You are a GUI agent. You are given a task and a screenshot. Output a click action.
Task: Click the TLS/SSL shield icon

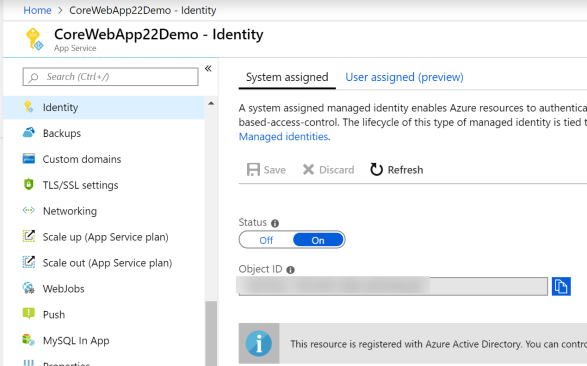point(28,184)
